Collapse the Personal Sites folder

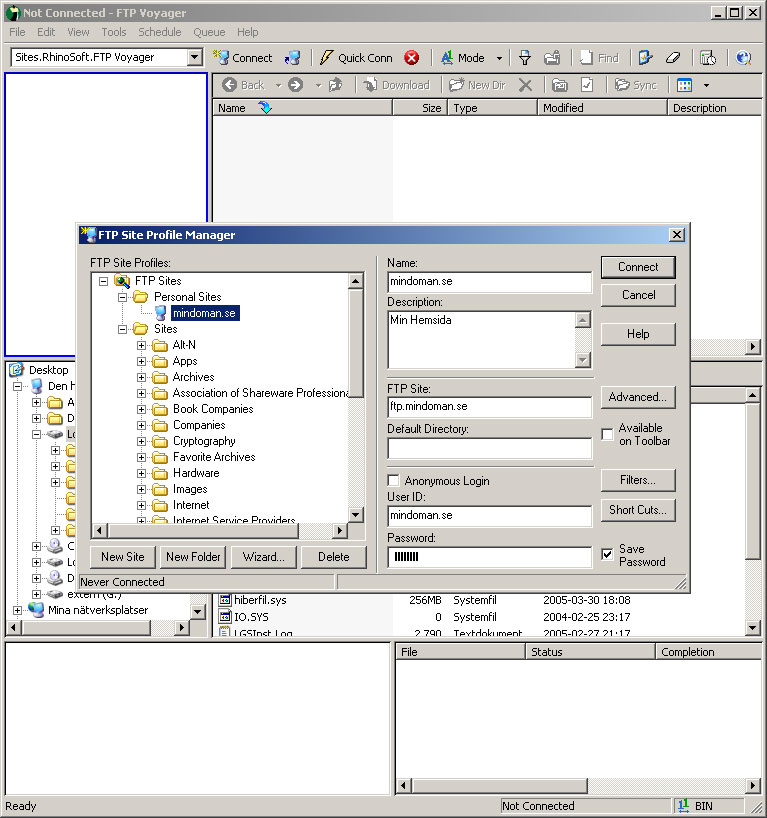(122, 297)
